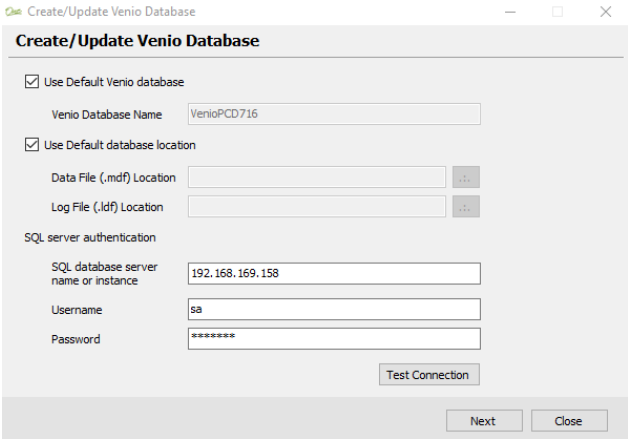Click the Password label
This screenshot has height=439, width=628.
coord(76,339)
